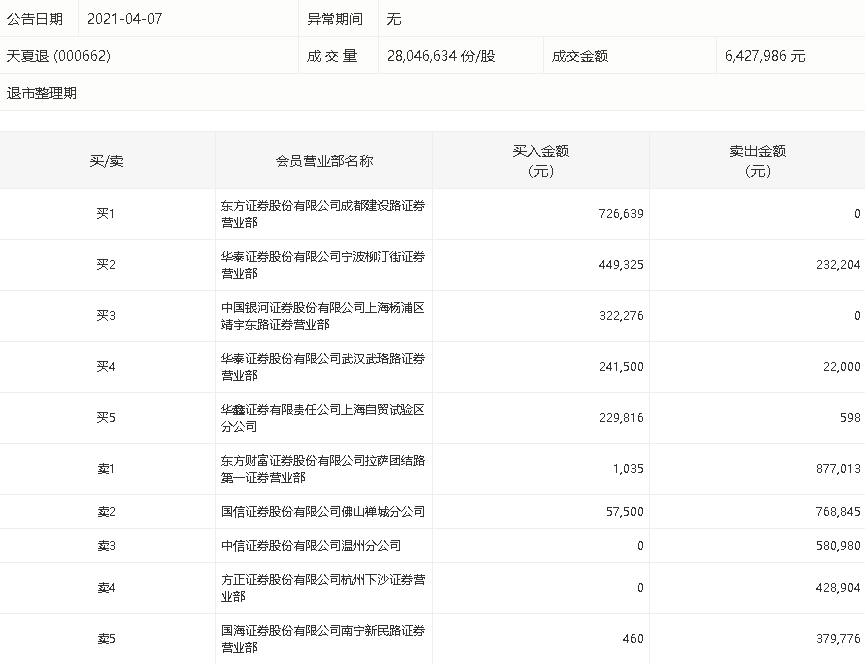865x664 pixels.
Task: Click the 卖出金额 column header
Action: click(x=757, y=161)
